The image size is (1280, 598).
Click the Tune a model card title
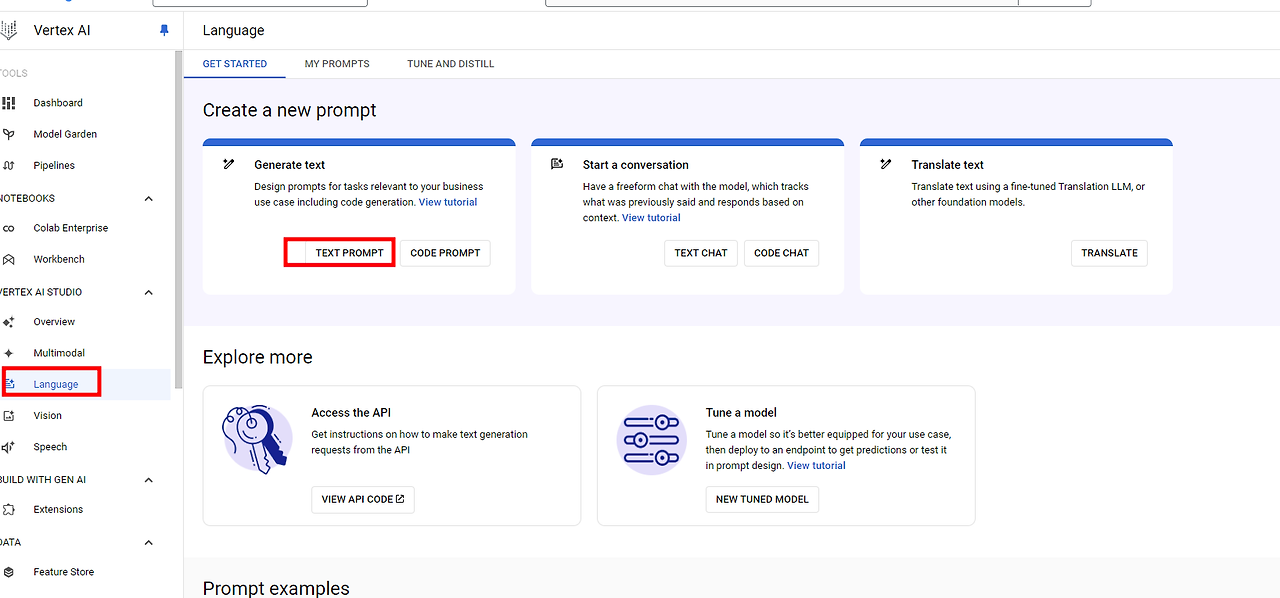pyautogui.click(x=741, y=412)
